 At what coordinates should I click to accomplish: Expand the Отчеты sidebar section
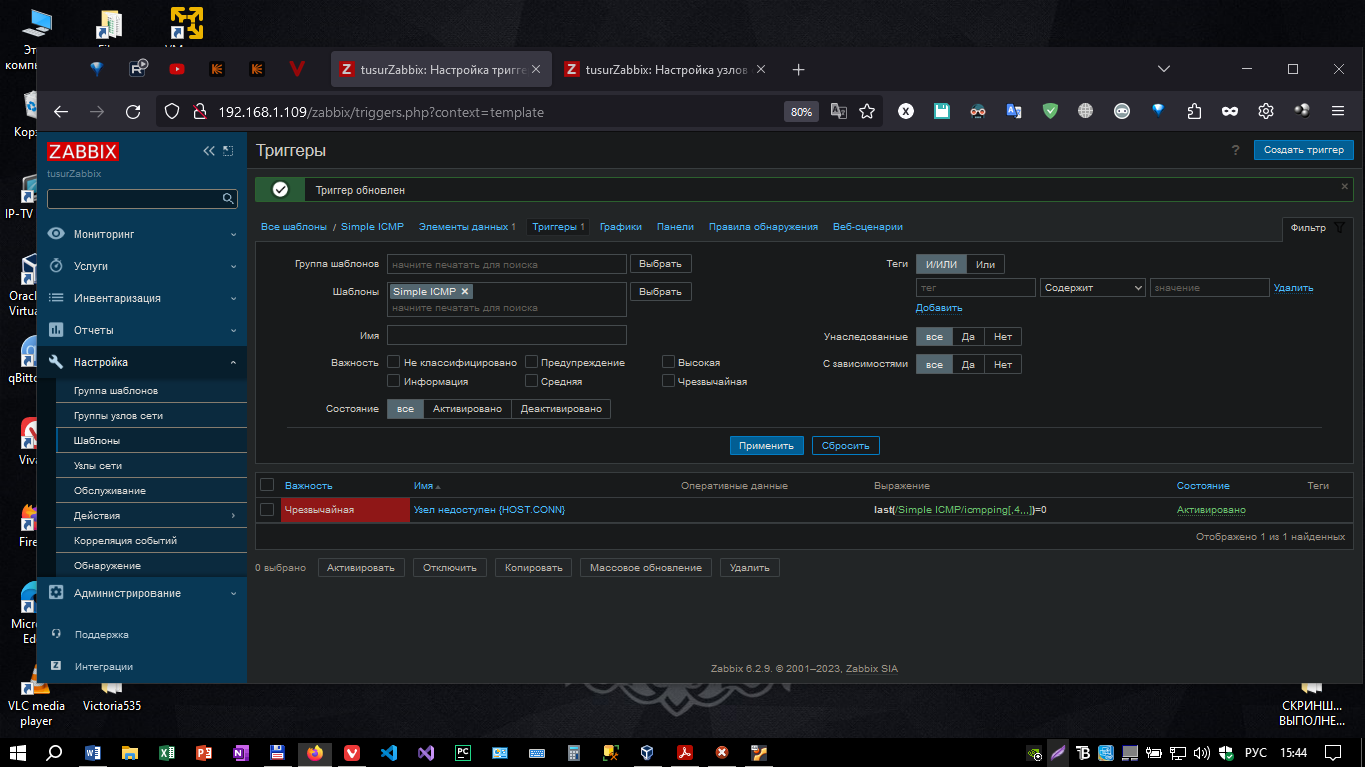[x=142, y=330]
